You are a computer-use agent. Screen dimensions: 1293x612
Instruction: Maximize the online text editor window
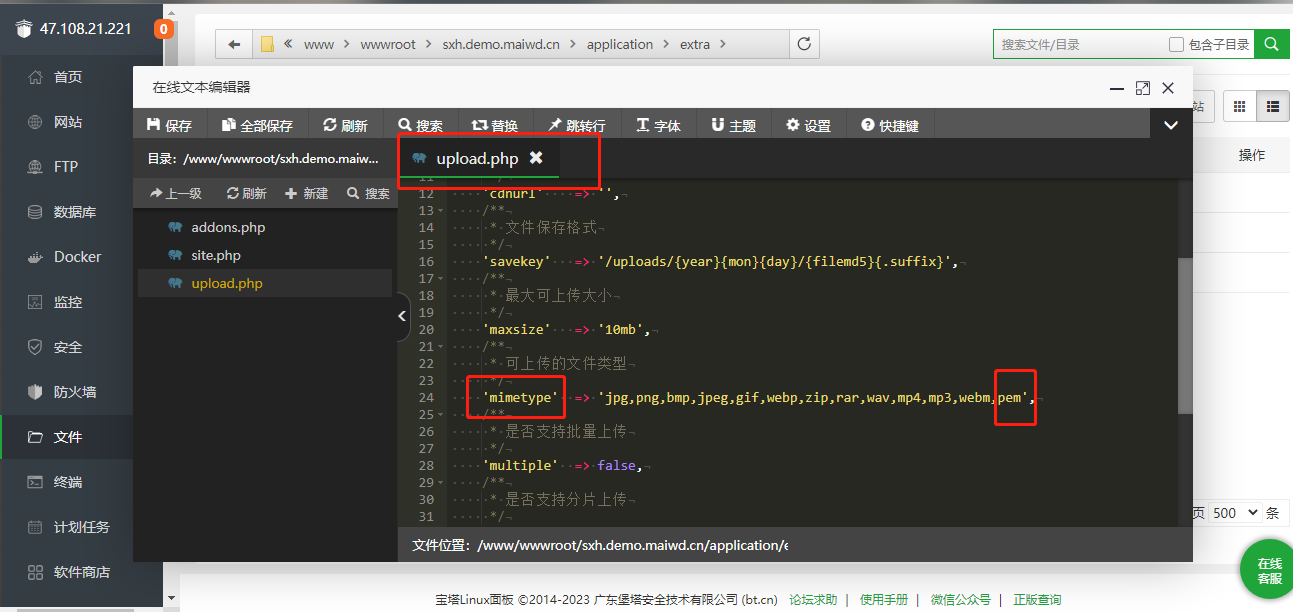click(x=1143, y=88)
